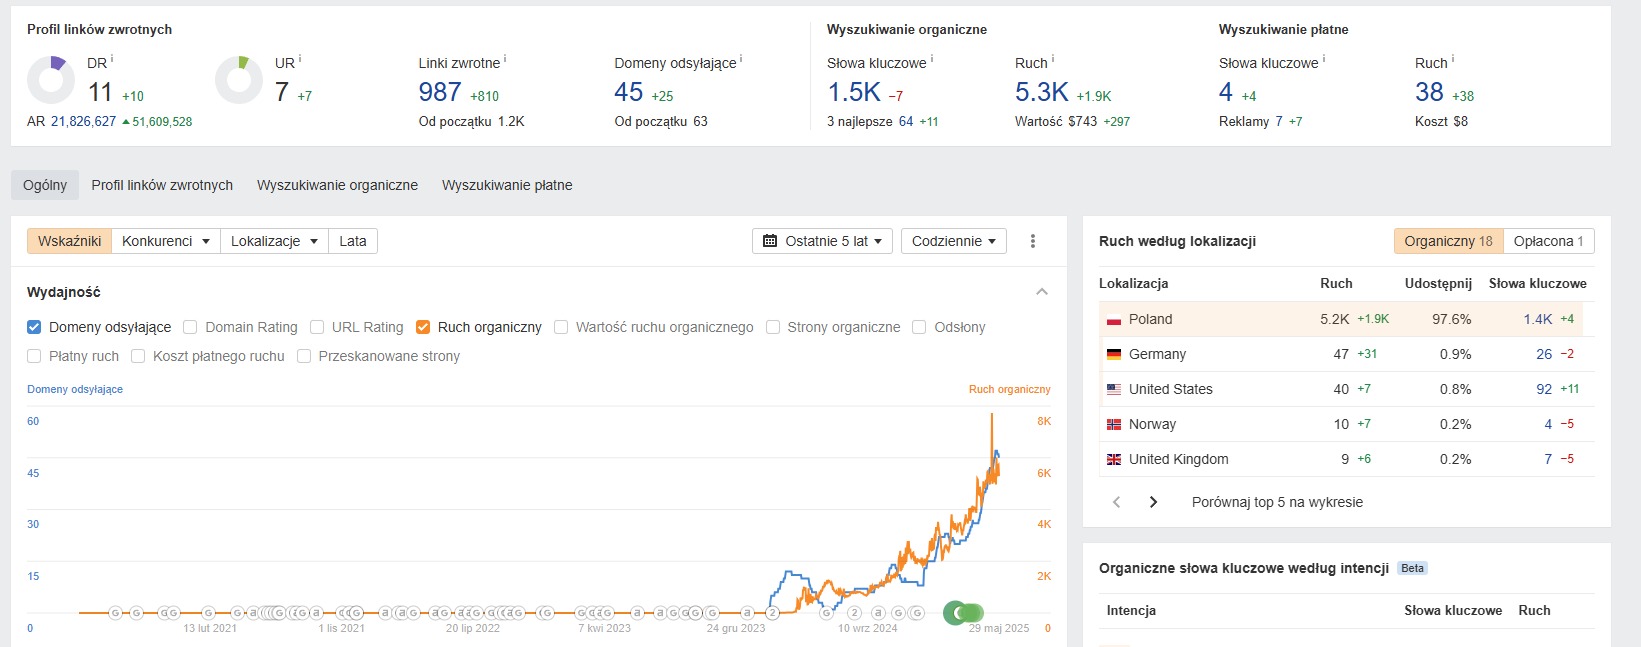Click the info icon next to Linki zwrotne
This screenshot has width=1641, height=647.
tap(505, 59)
